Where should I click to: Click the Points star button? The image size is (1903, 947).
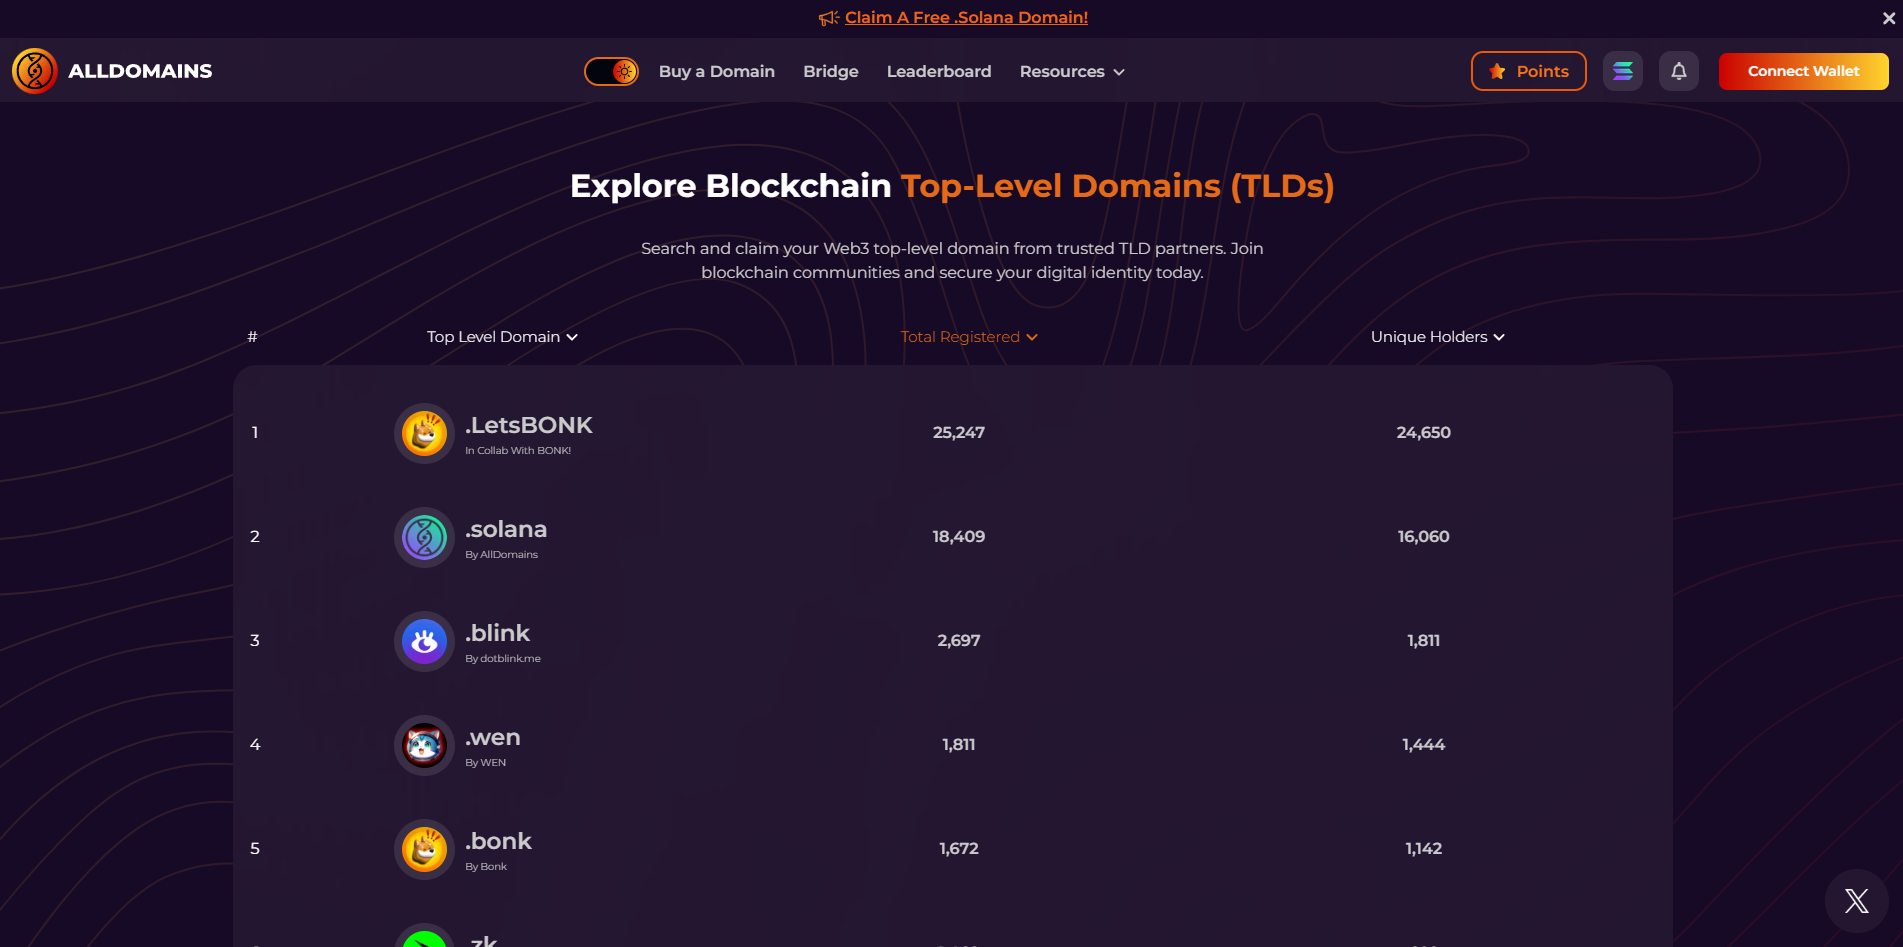click(1528, 71)
